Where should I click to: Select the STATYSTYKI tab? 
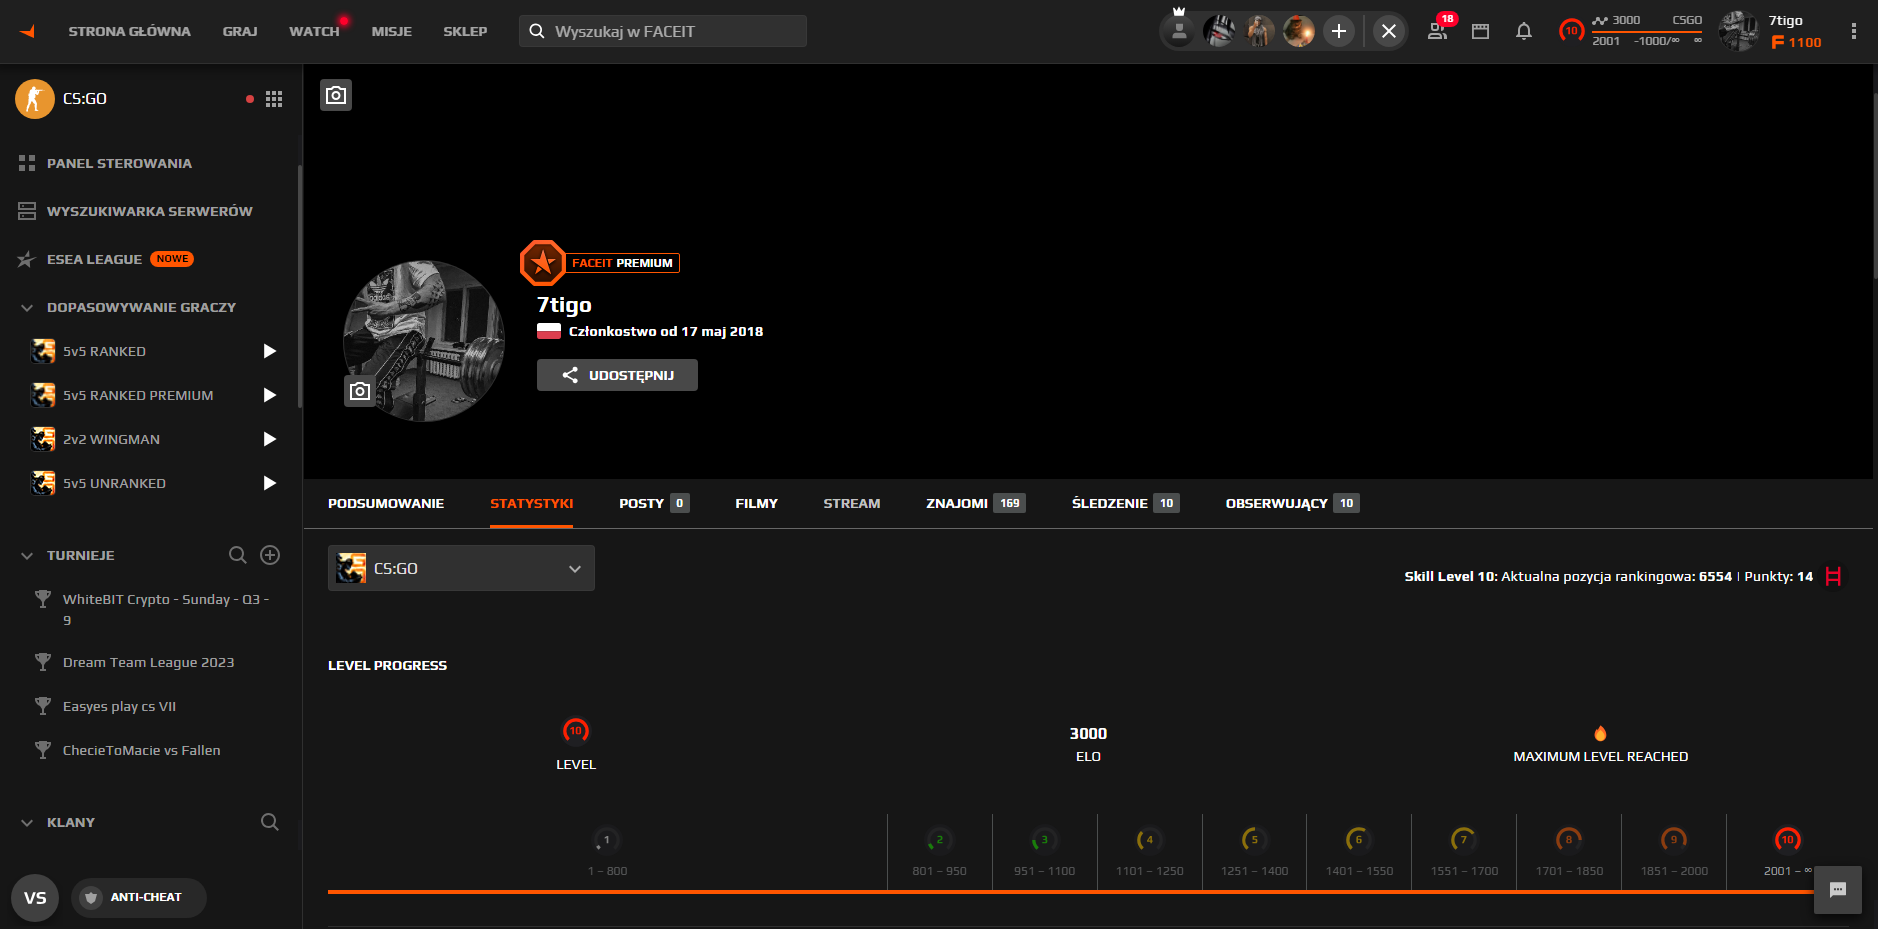pyautogui.click(x=532, y=503)
